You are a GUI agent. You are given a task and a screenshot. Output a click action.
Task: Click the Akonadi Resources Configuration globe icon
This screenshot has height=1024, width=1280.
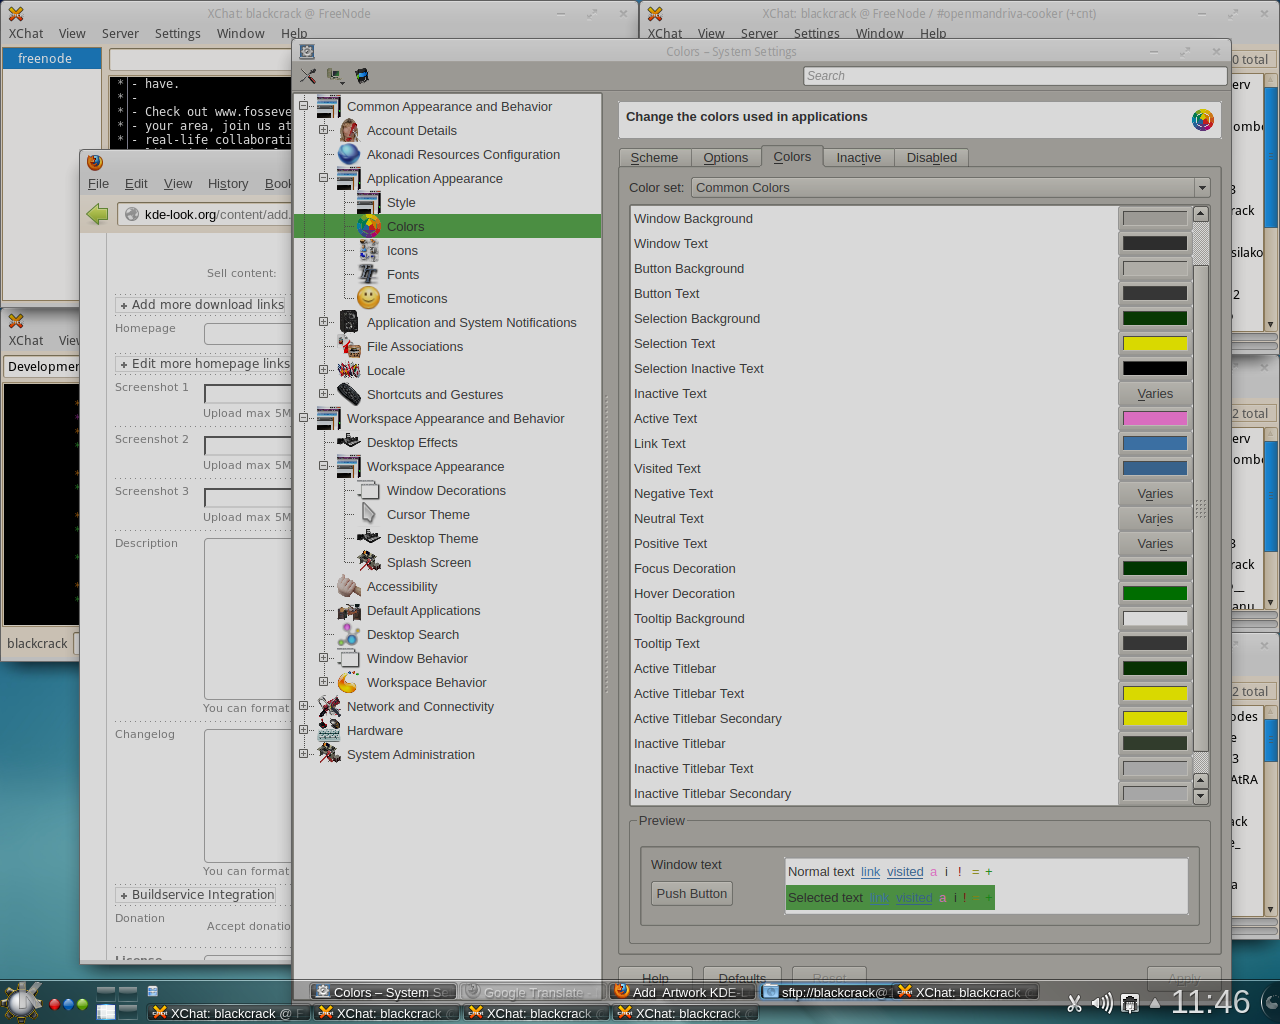pos(349,154)
